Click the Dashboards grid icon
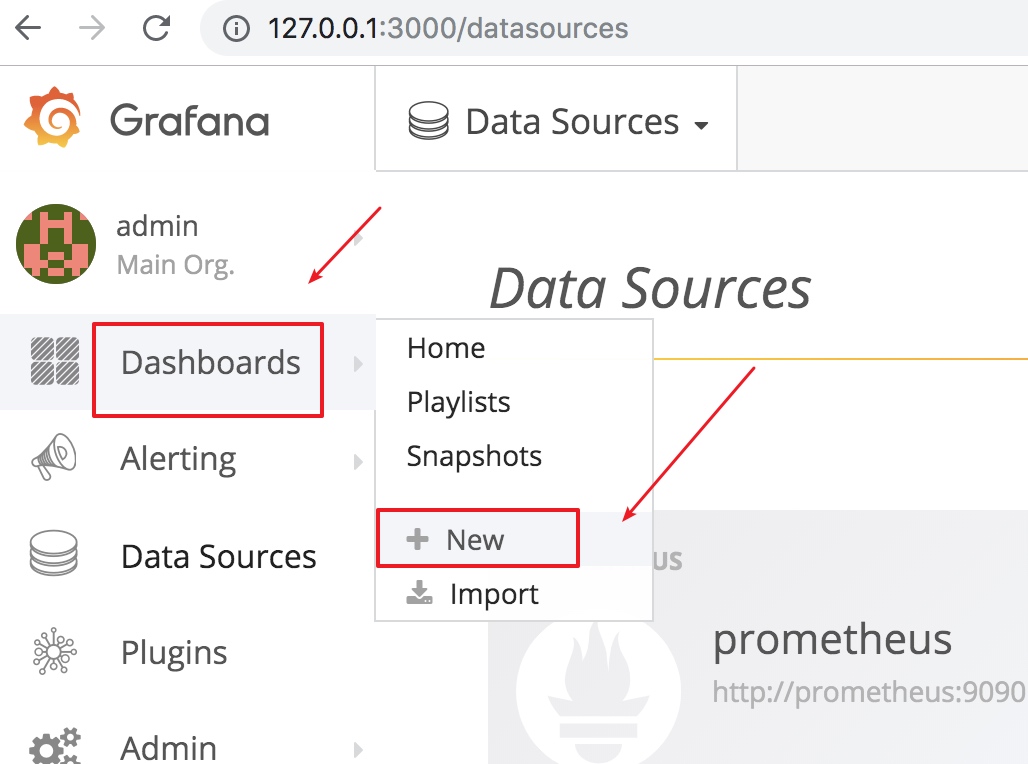Image resolution: width=1028 pixels, height=764 pixels. click(x=55, y=361)
